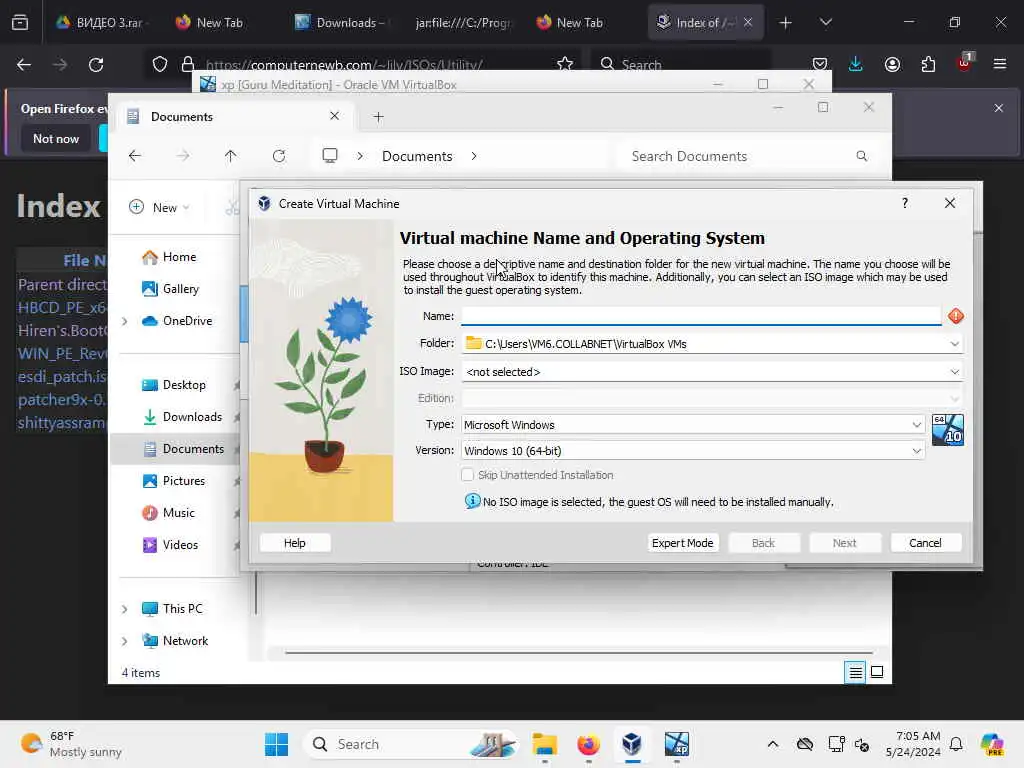This screenshot has width=1024, height=768.
Task: Expand breadcrumb chevron after Documents
Action: [473, 156]
